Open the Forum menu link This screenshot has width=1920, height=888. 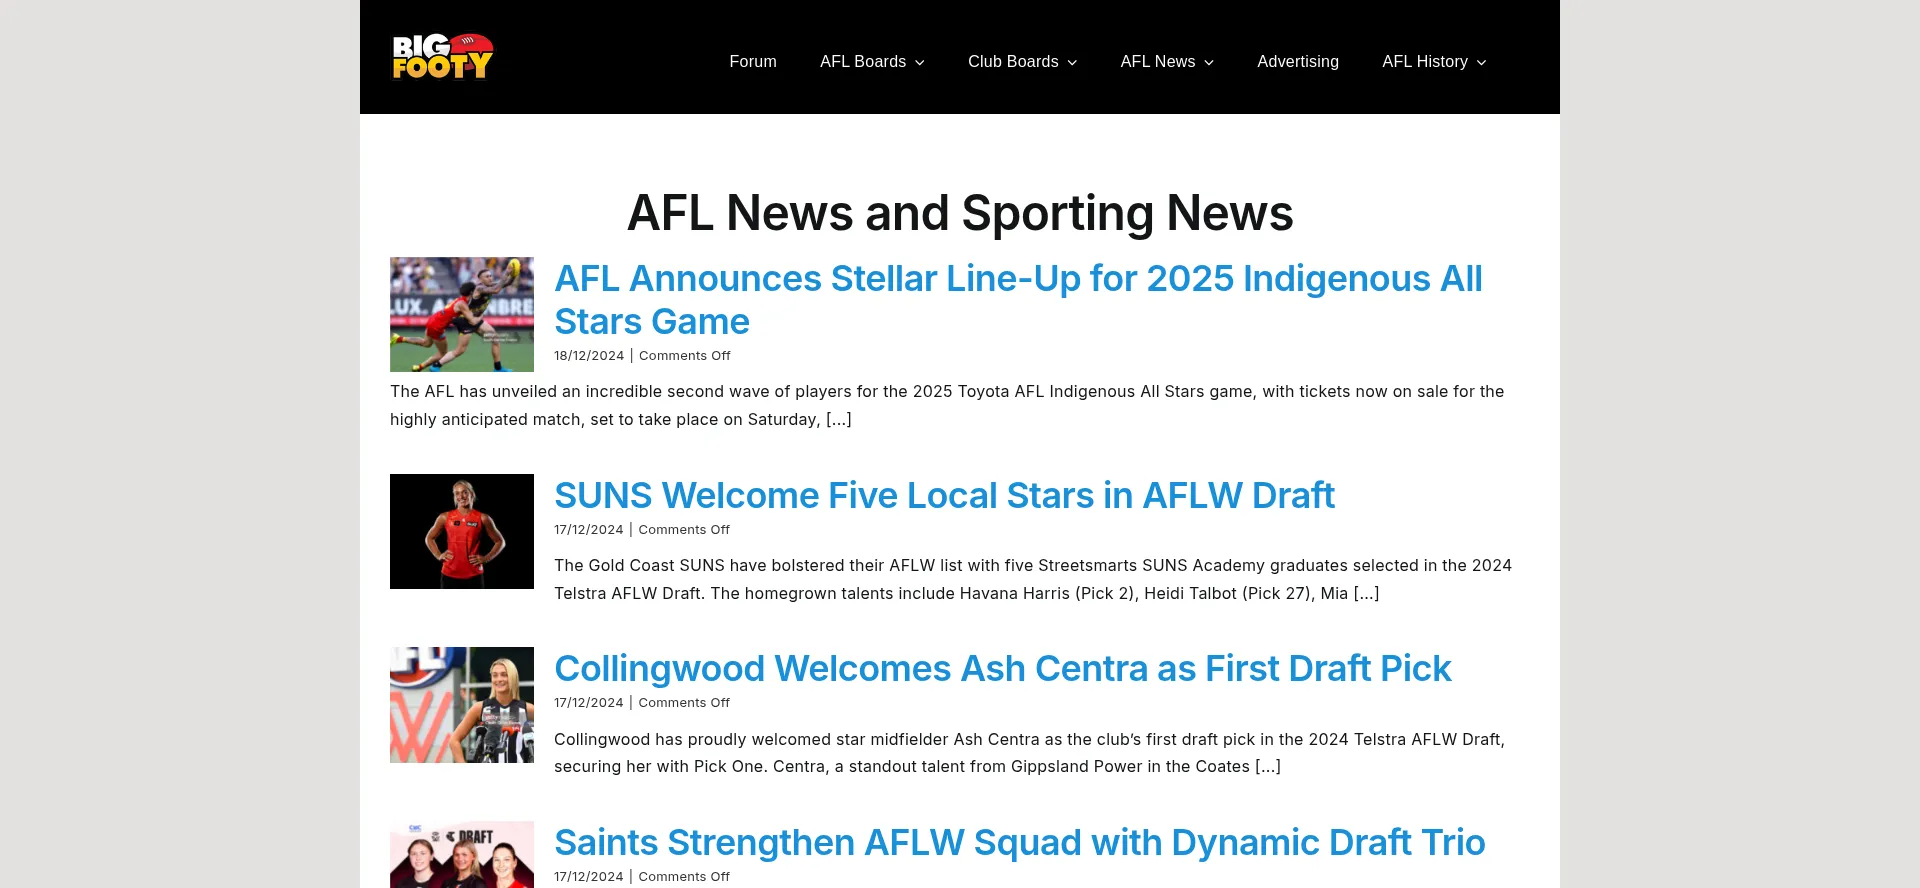753,62
